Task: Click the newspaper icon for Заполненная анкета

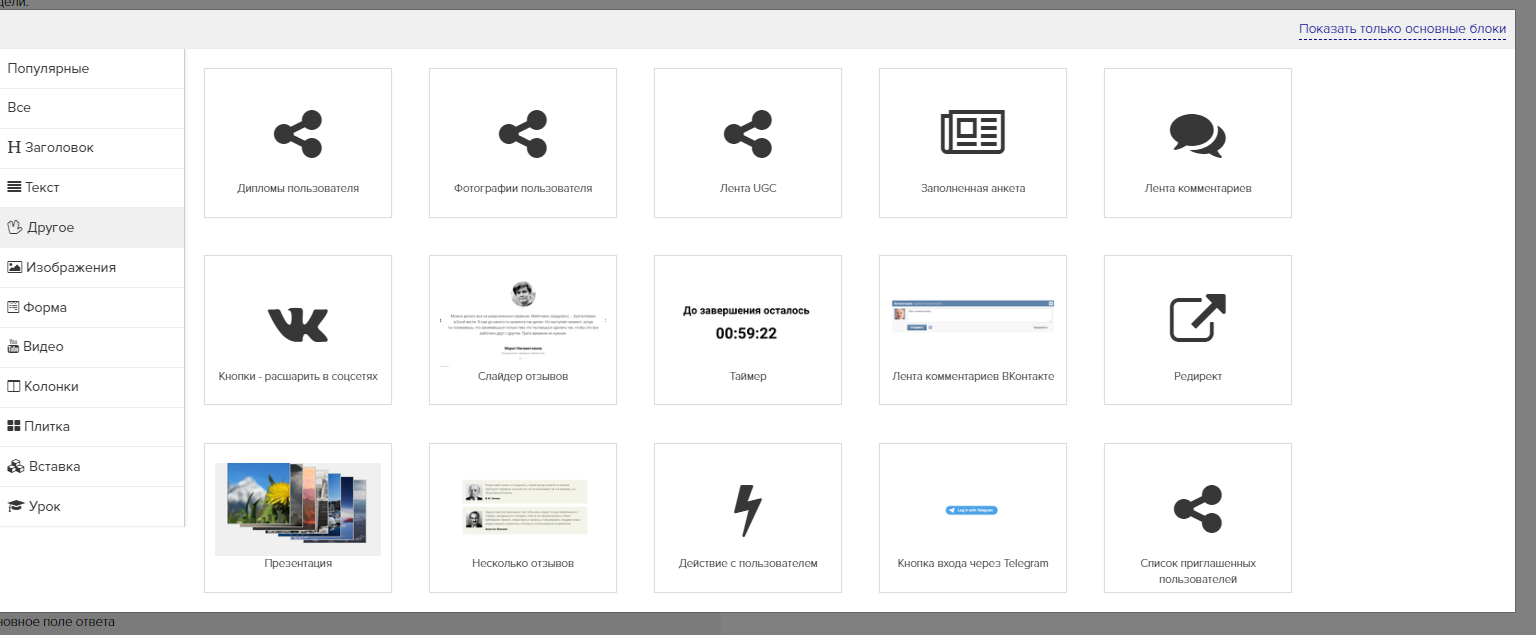Action: [x=972, y=133]
